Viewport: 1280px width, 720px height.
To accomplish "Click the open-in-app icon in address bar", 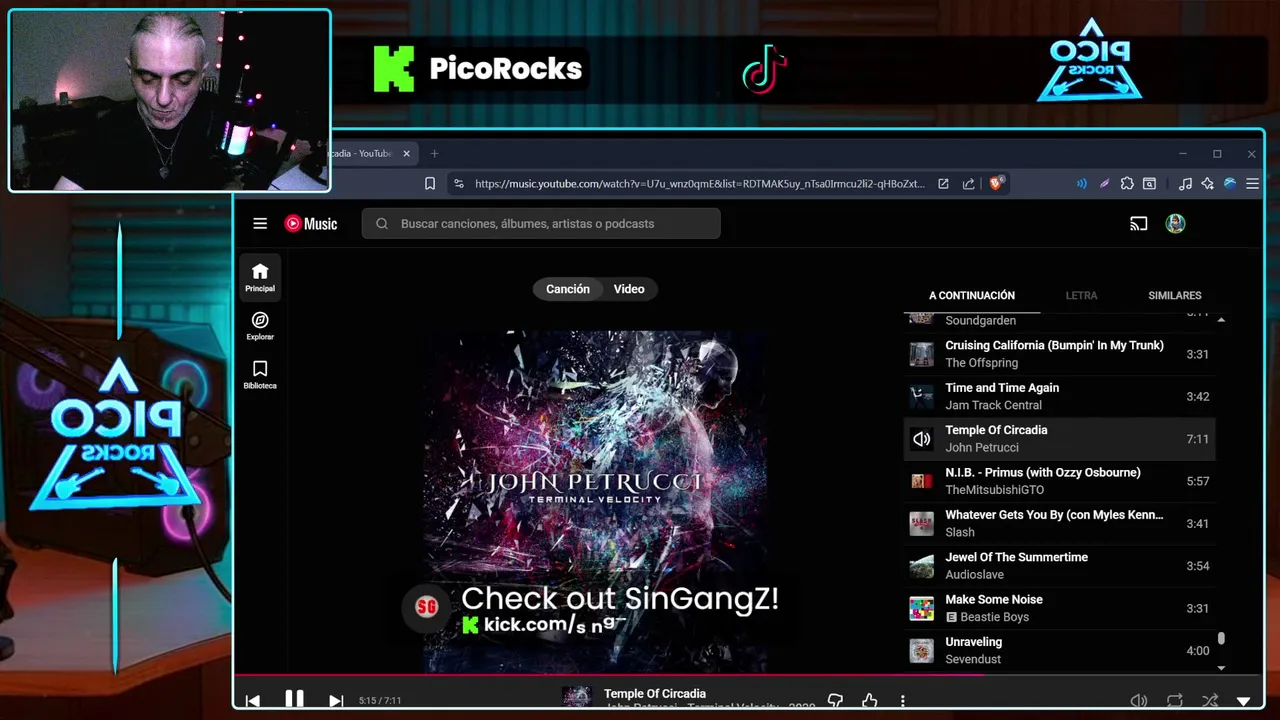I will 943,184.
